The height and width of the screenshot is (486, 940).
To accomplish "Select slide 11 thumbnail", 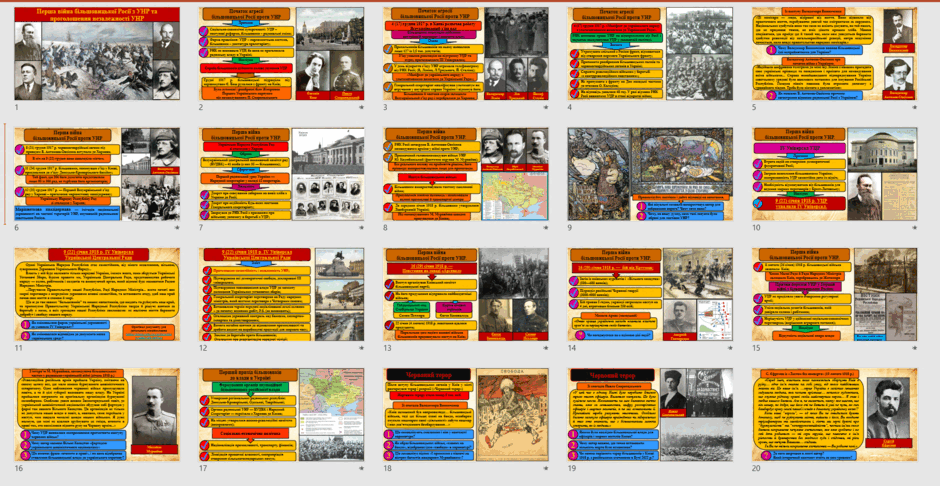I will click(x=97, y=294).
